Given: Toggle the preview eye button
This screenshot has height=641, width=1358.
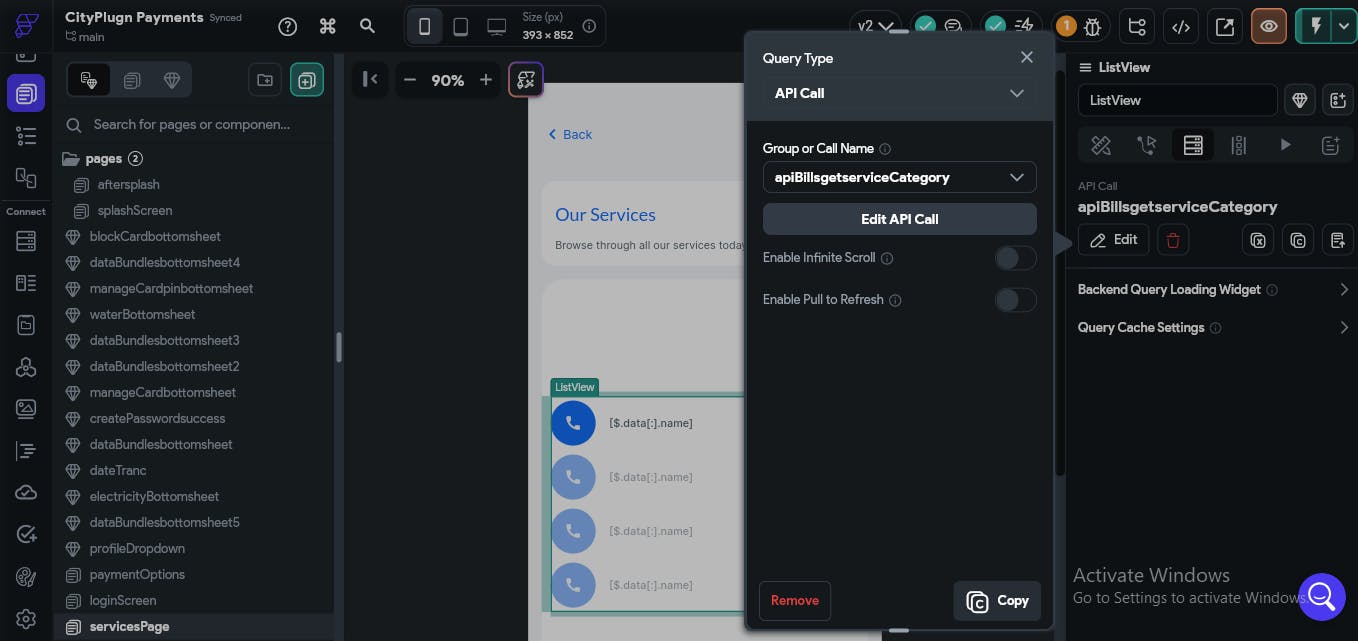Looking at the screenshot, I should pyautogui.click(x=1269, y=27).
